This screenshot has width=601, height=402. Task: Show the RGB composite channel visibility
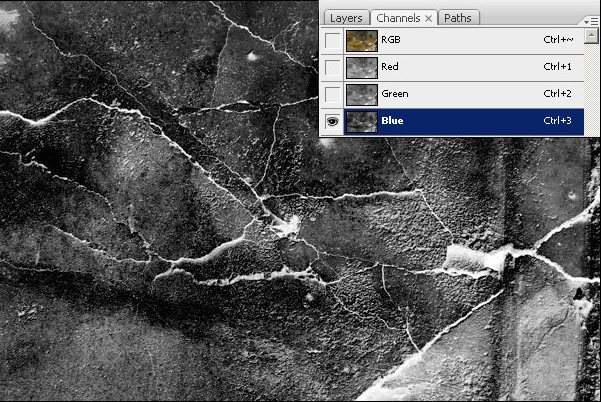pyautogui.click(x=332, y=40)
